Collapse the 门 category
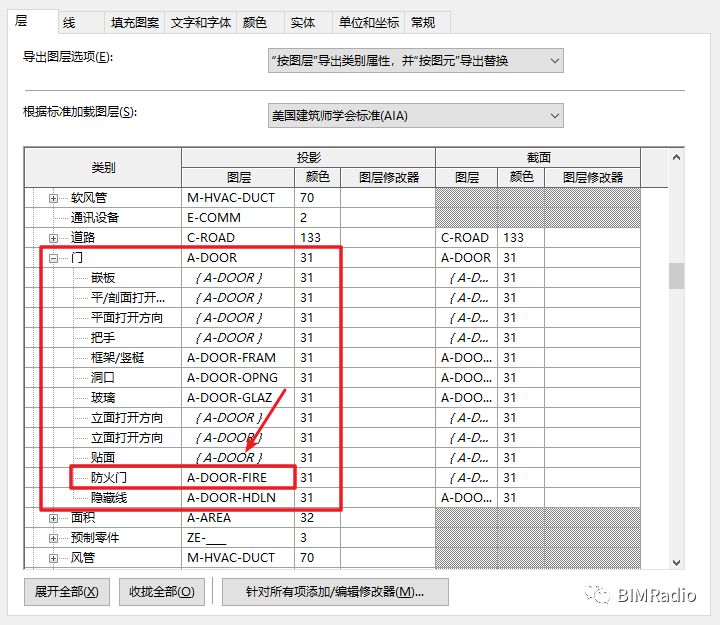Viewport: 720px width, 625px height. [53, 259]
